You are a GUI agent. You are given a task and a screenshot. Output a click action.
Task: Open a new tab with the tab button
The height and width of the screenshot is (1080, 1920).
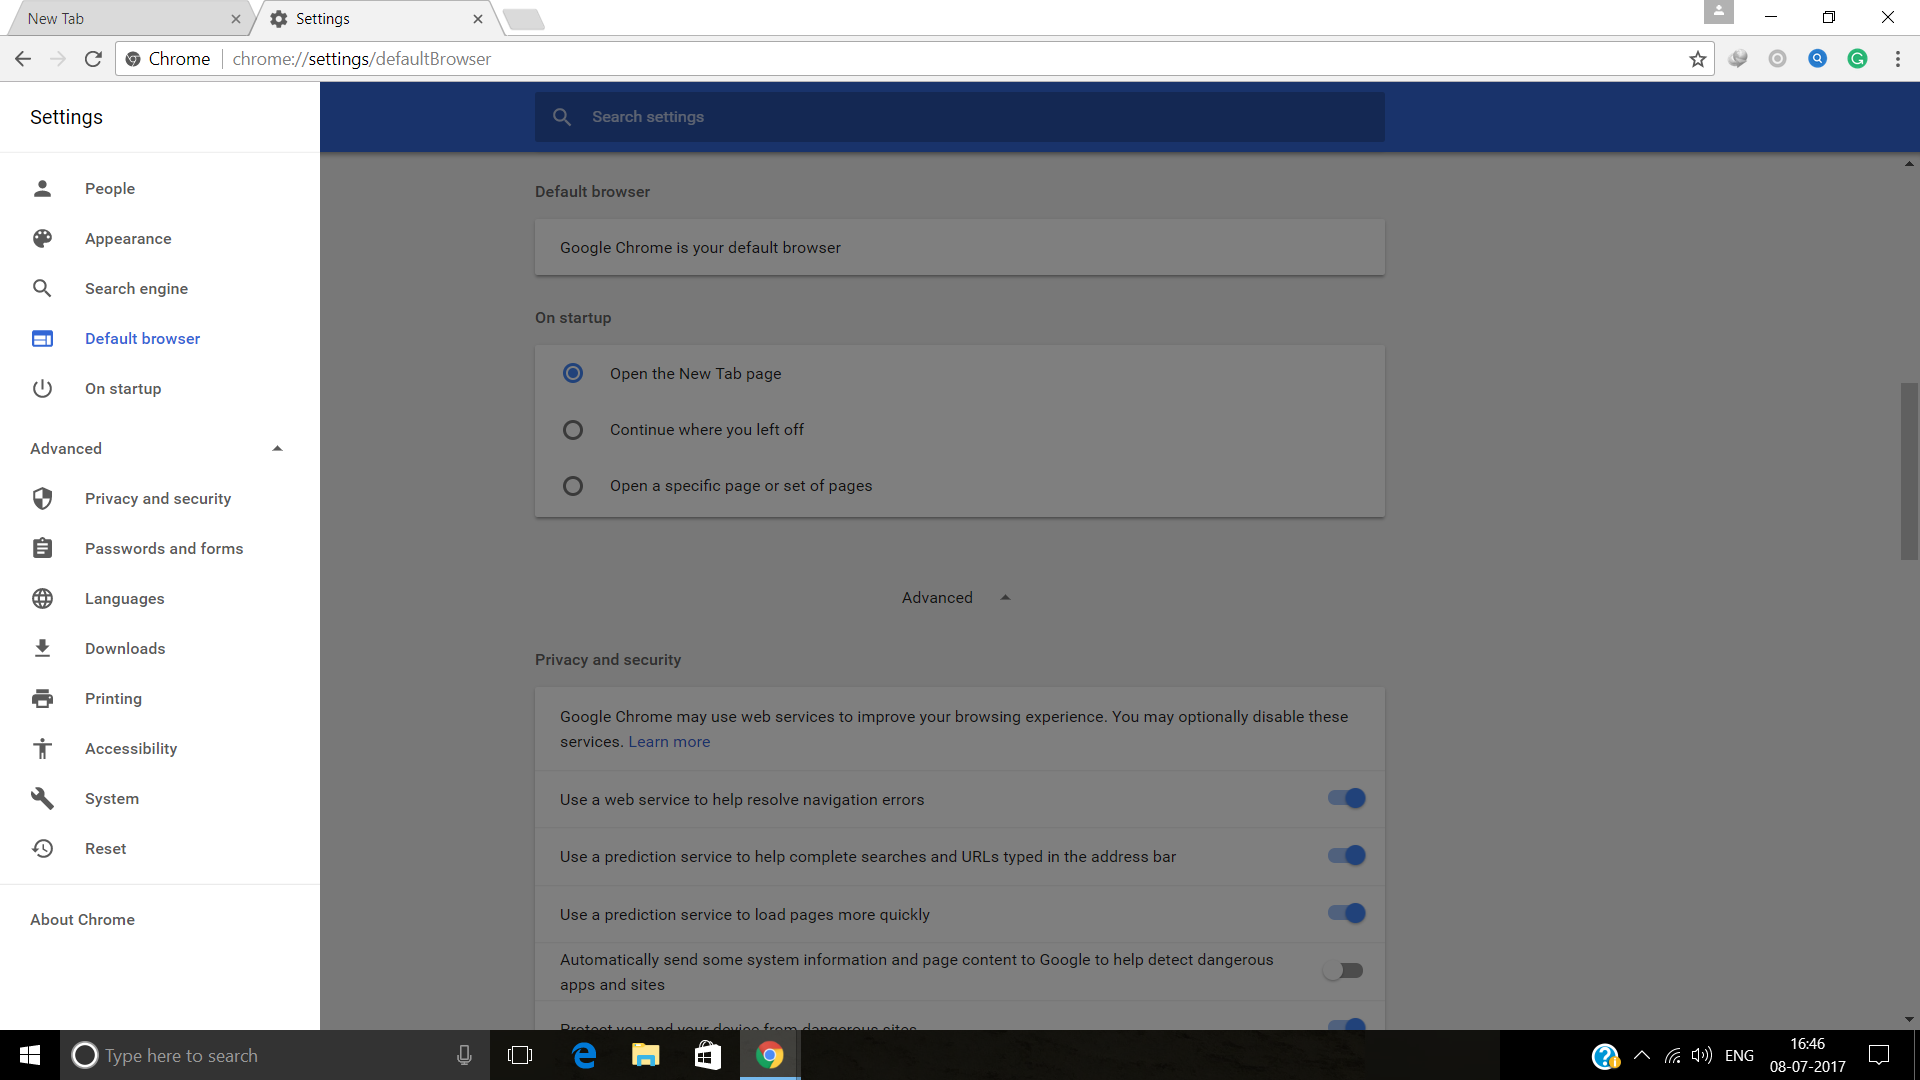tap(524, 19)
